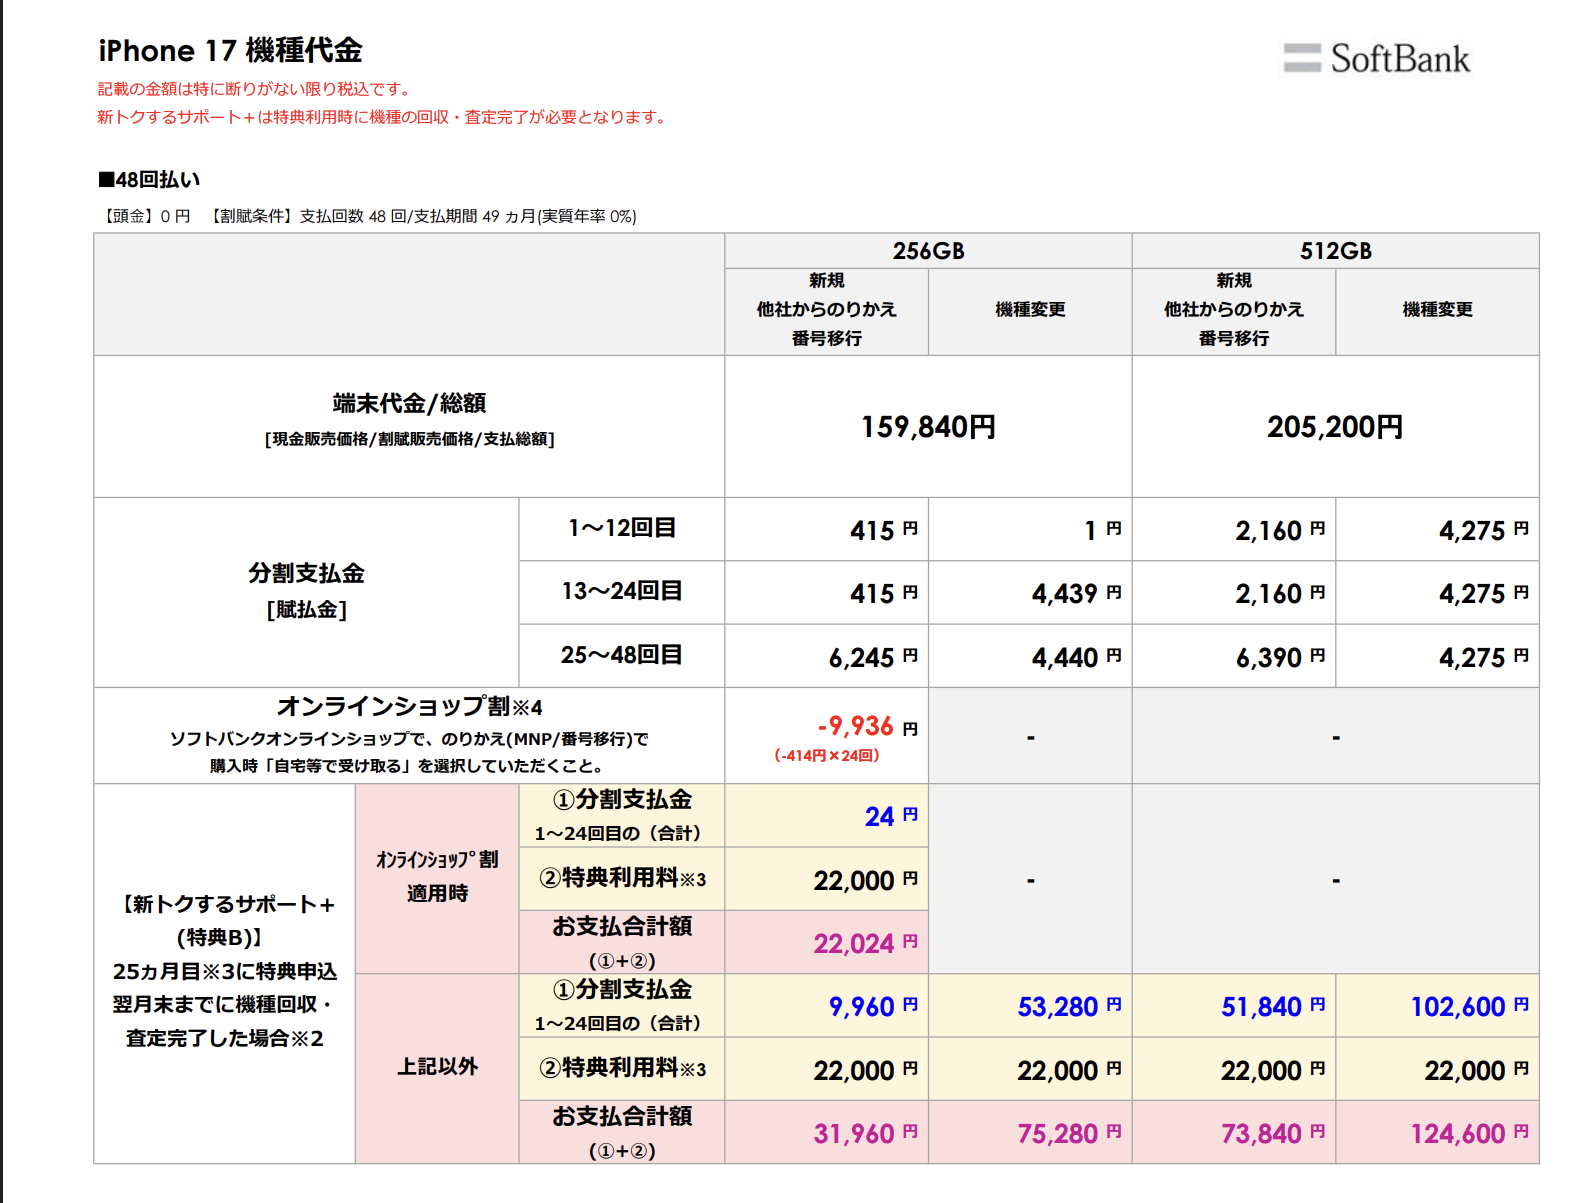This screenshot has height=1203, width=1582.
Task: Select the オンラインショップ割※4 heading
Action: [409, 707]
